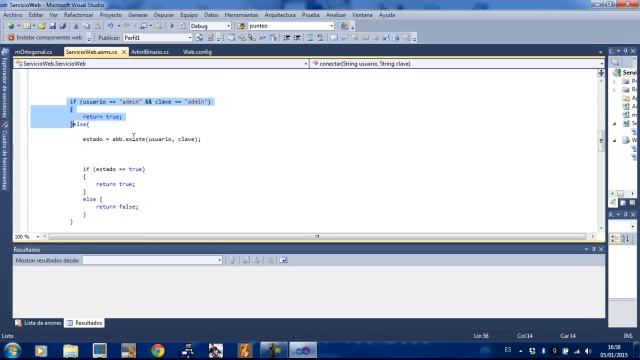Click the Comment selected lines icon
The image size is (640, 360).
310,38
